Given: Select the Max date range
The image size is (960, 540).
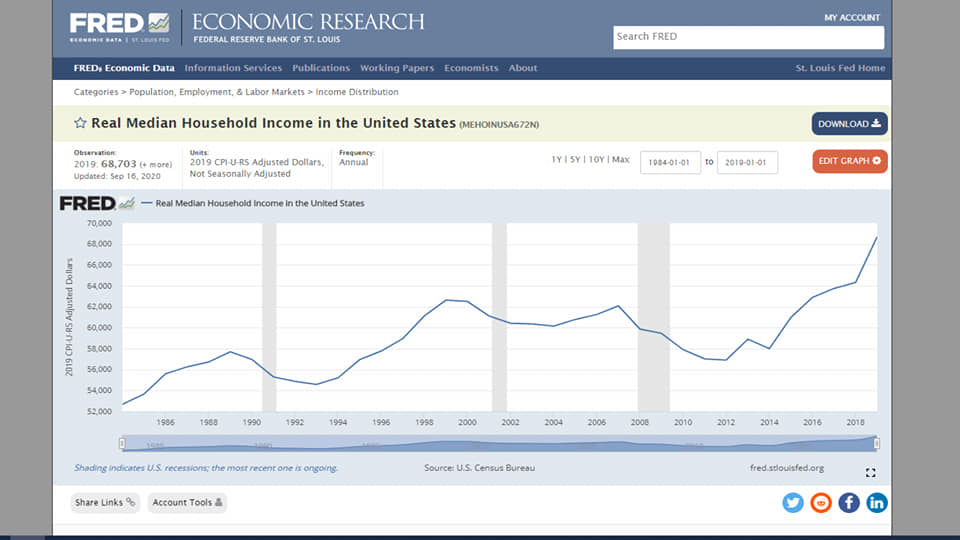Looking at the screenshot, I should tap(621, 160).
